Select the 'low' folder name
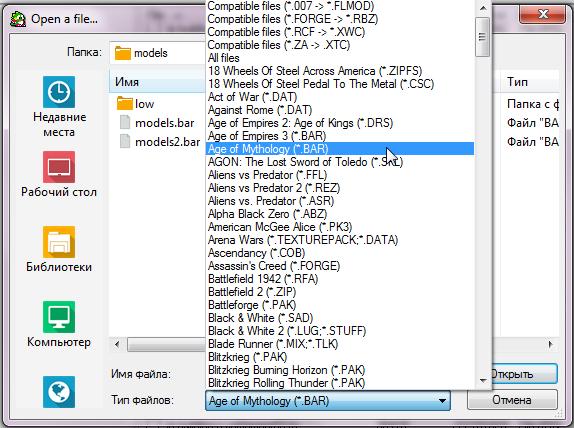 tap(144, 104)
